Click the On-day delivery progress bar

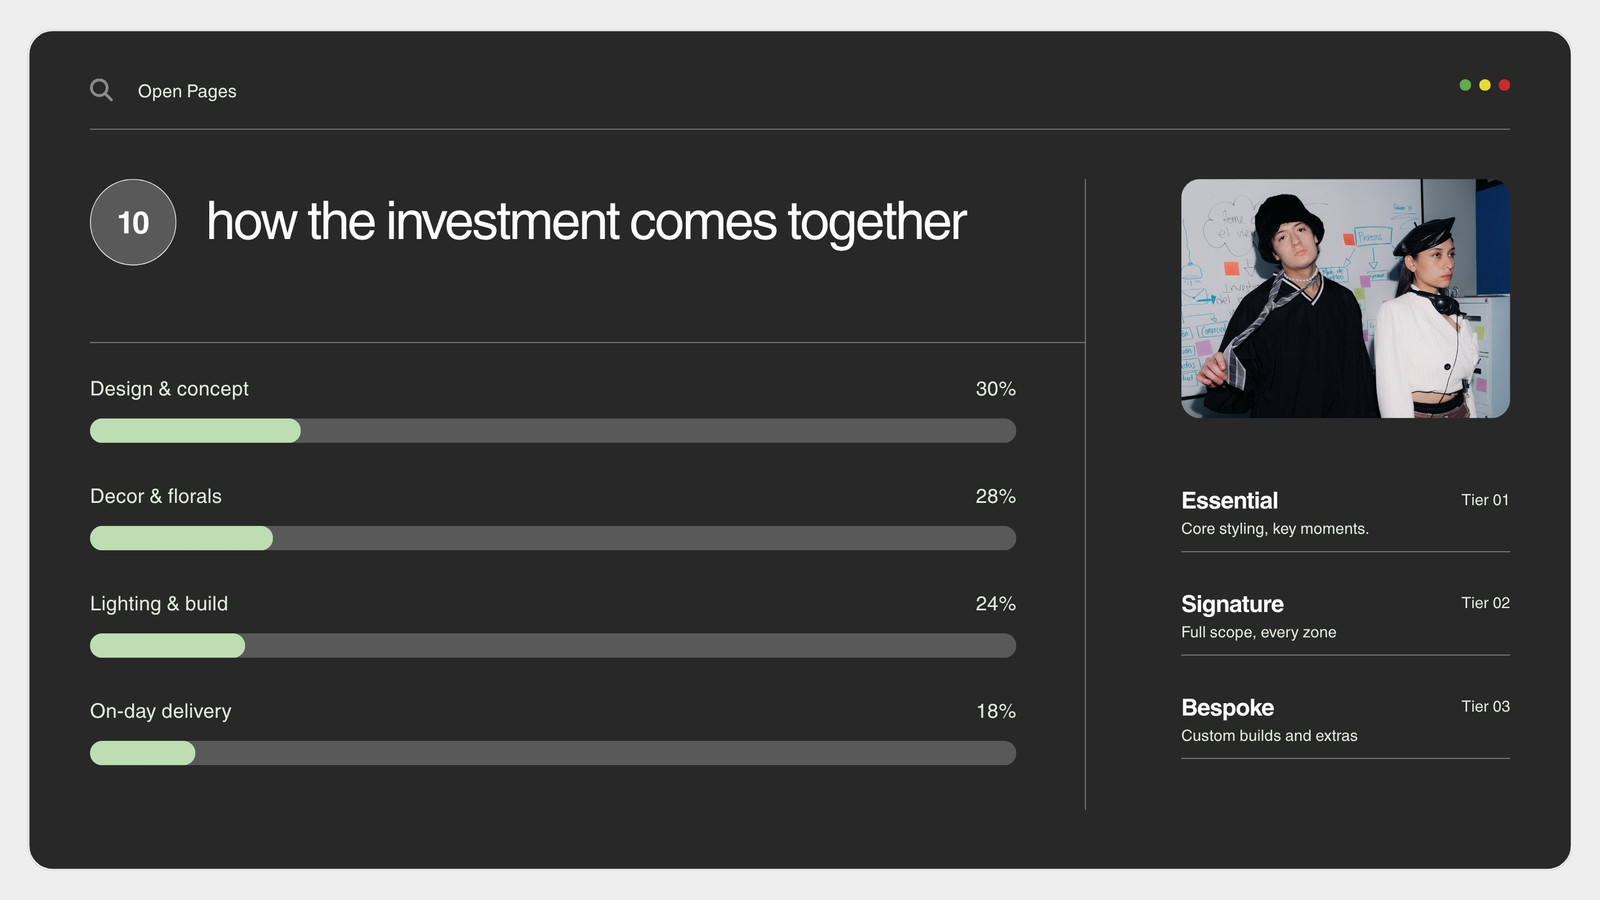(x=553, y=753)
